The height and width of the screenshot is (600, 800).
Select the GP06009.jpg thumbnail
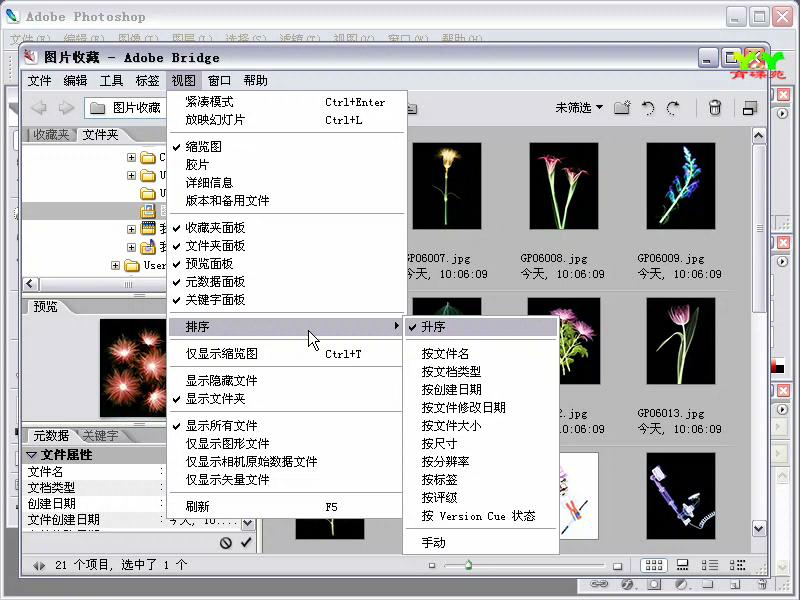[x=681, y=186]
